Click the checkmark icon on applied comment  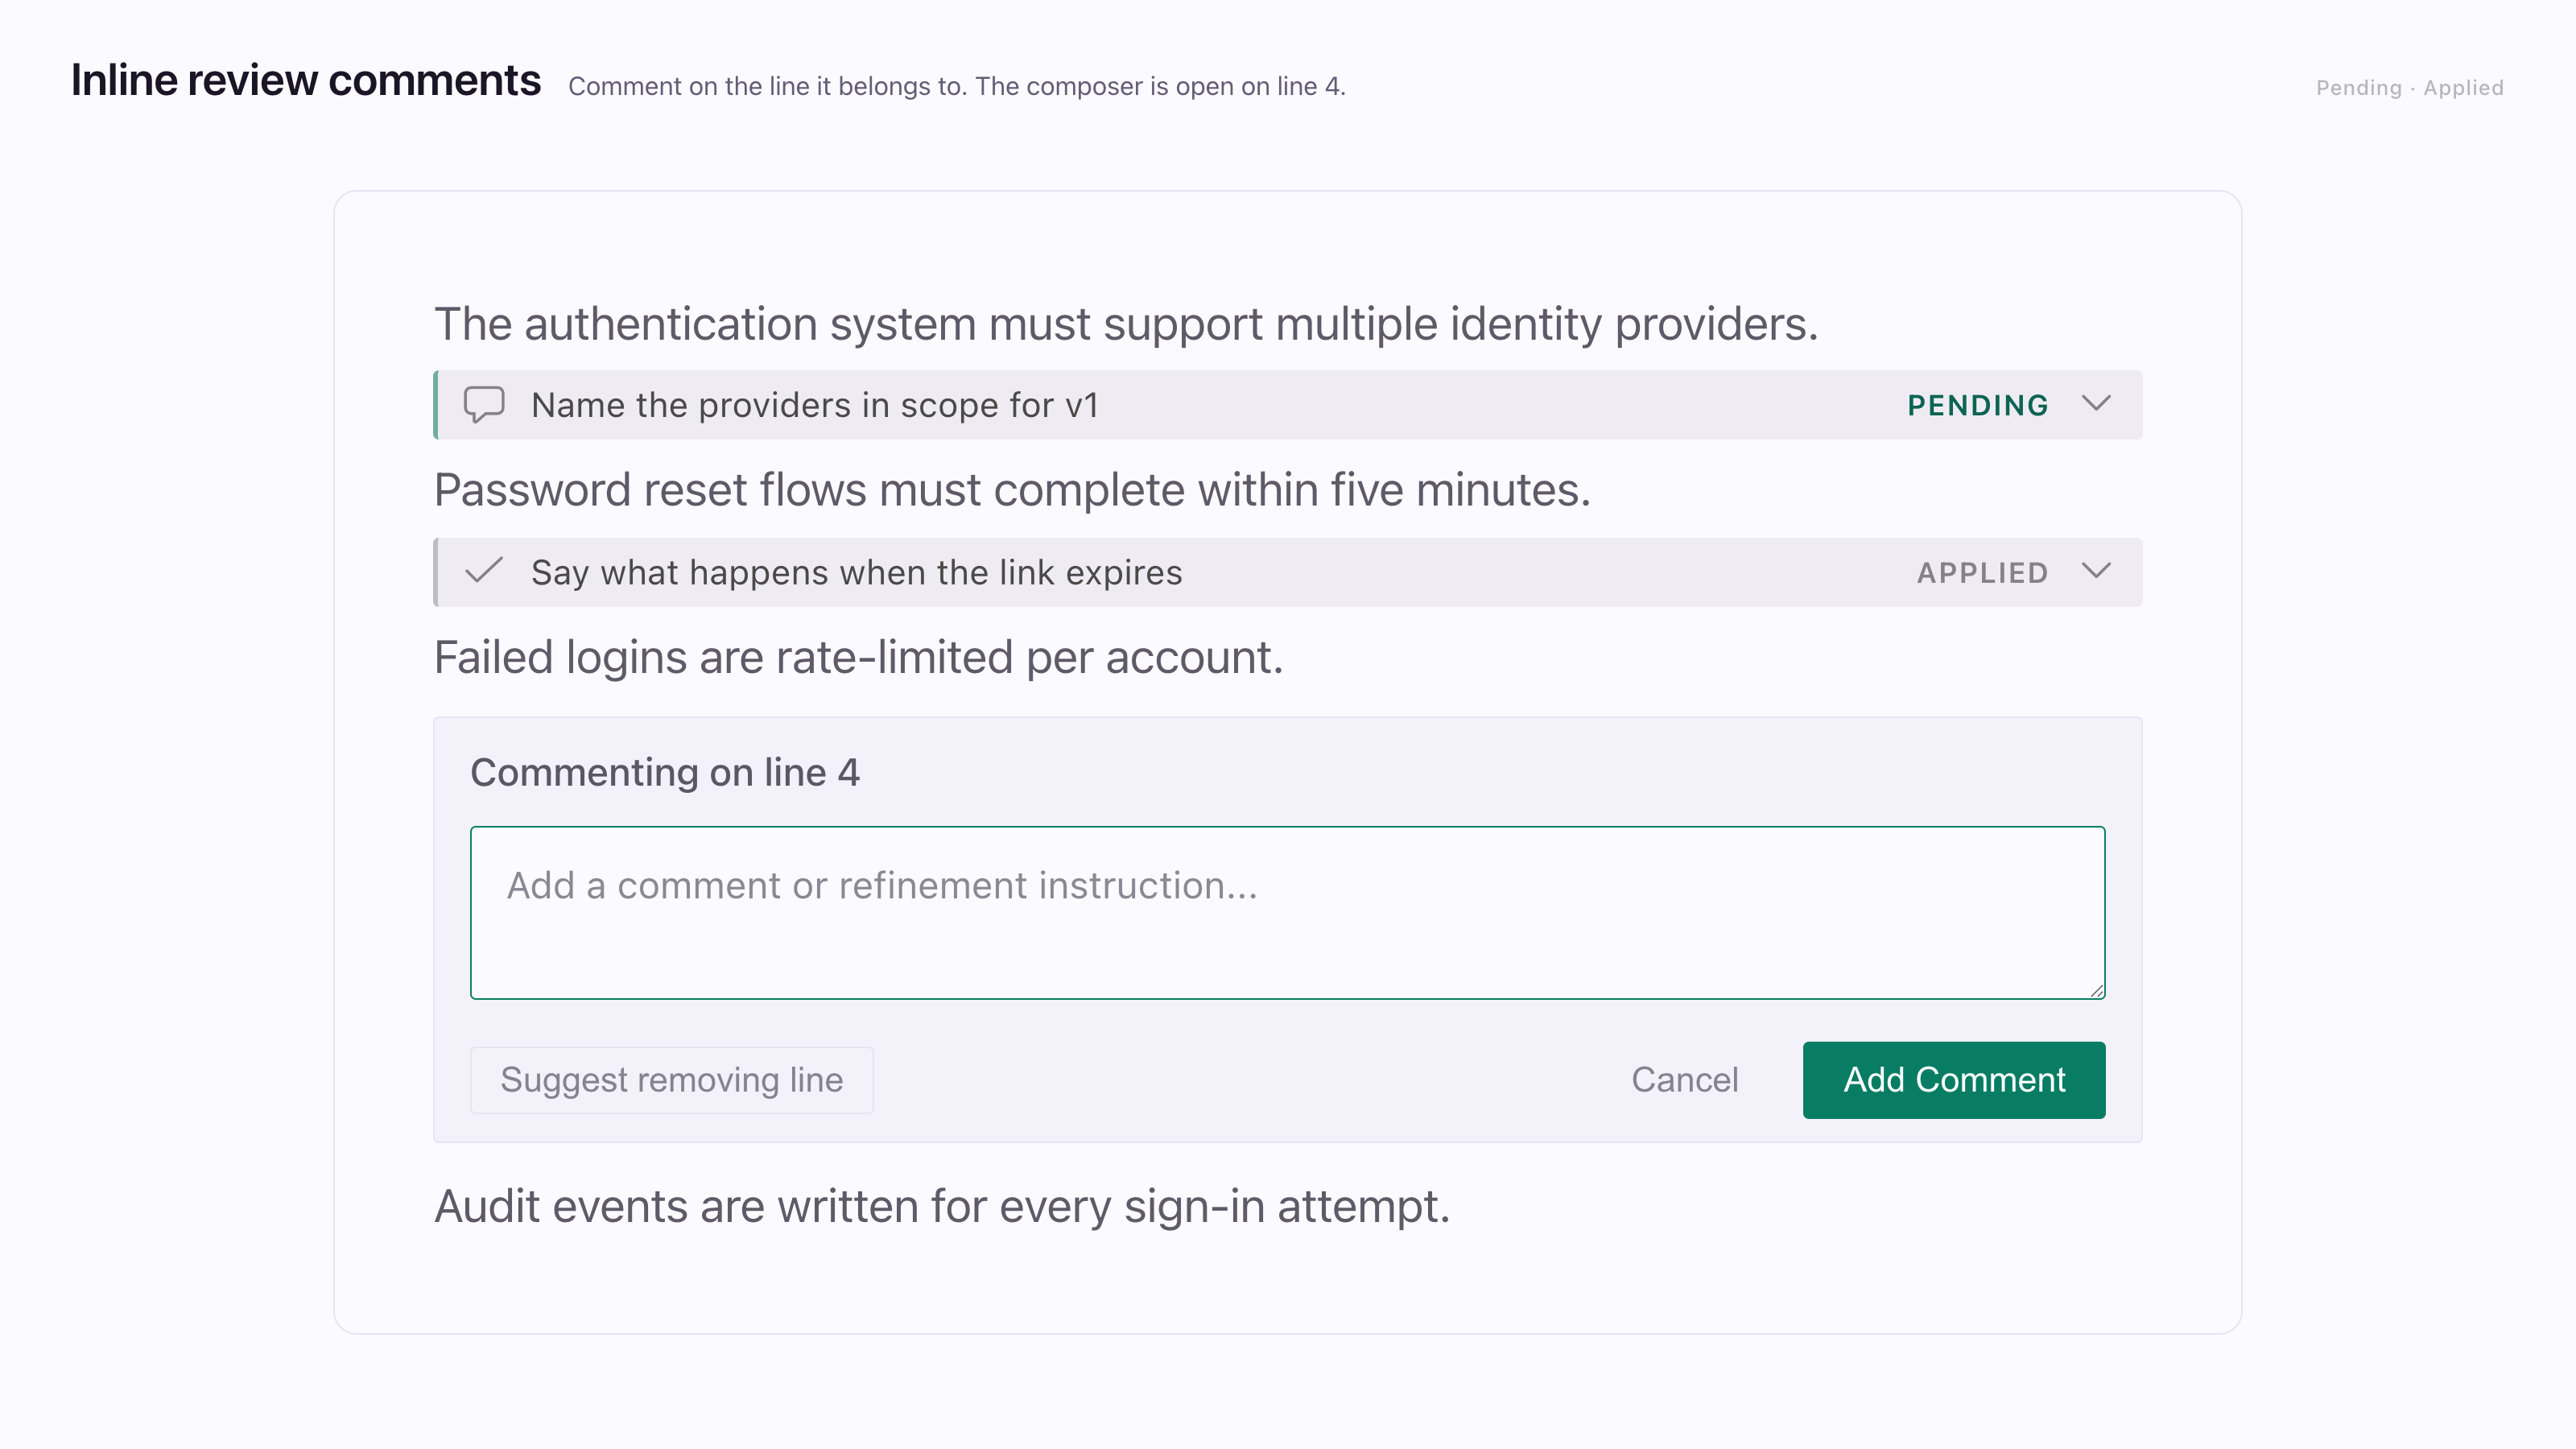tap(484, 571)
